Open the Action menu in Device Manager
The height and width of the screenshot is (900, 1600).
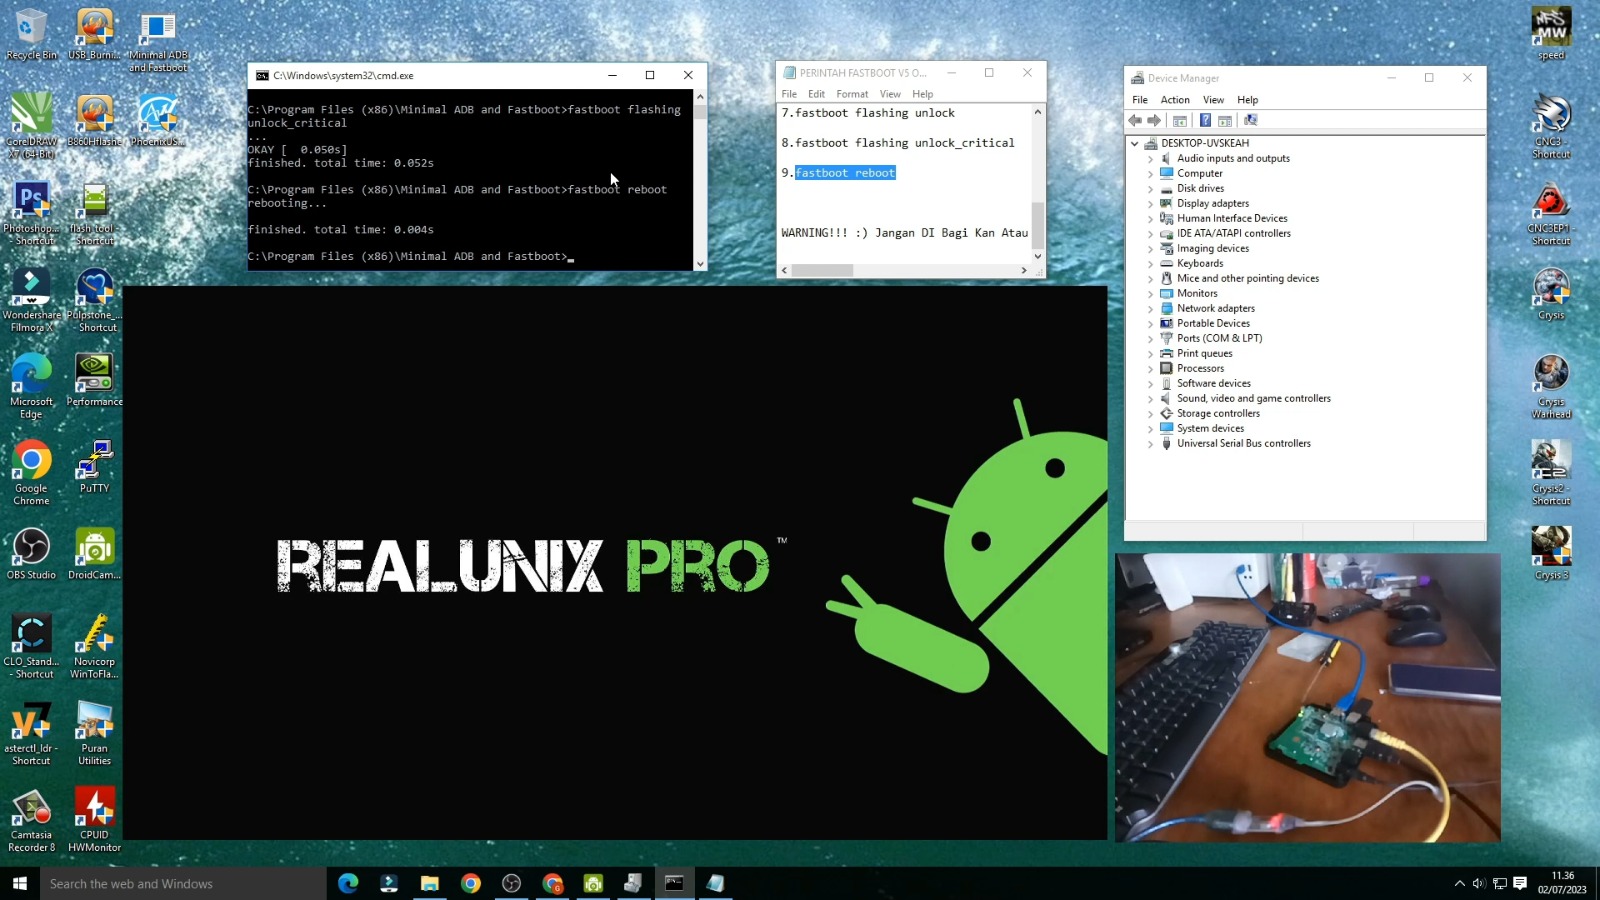coord(1175,100)
